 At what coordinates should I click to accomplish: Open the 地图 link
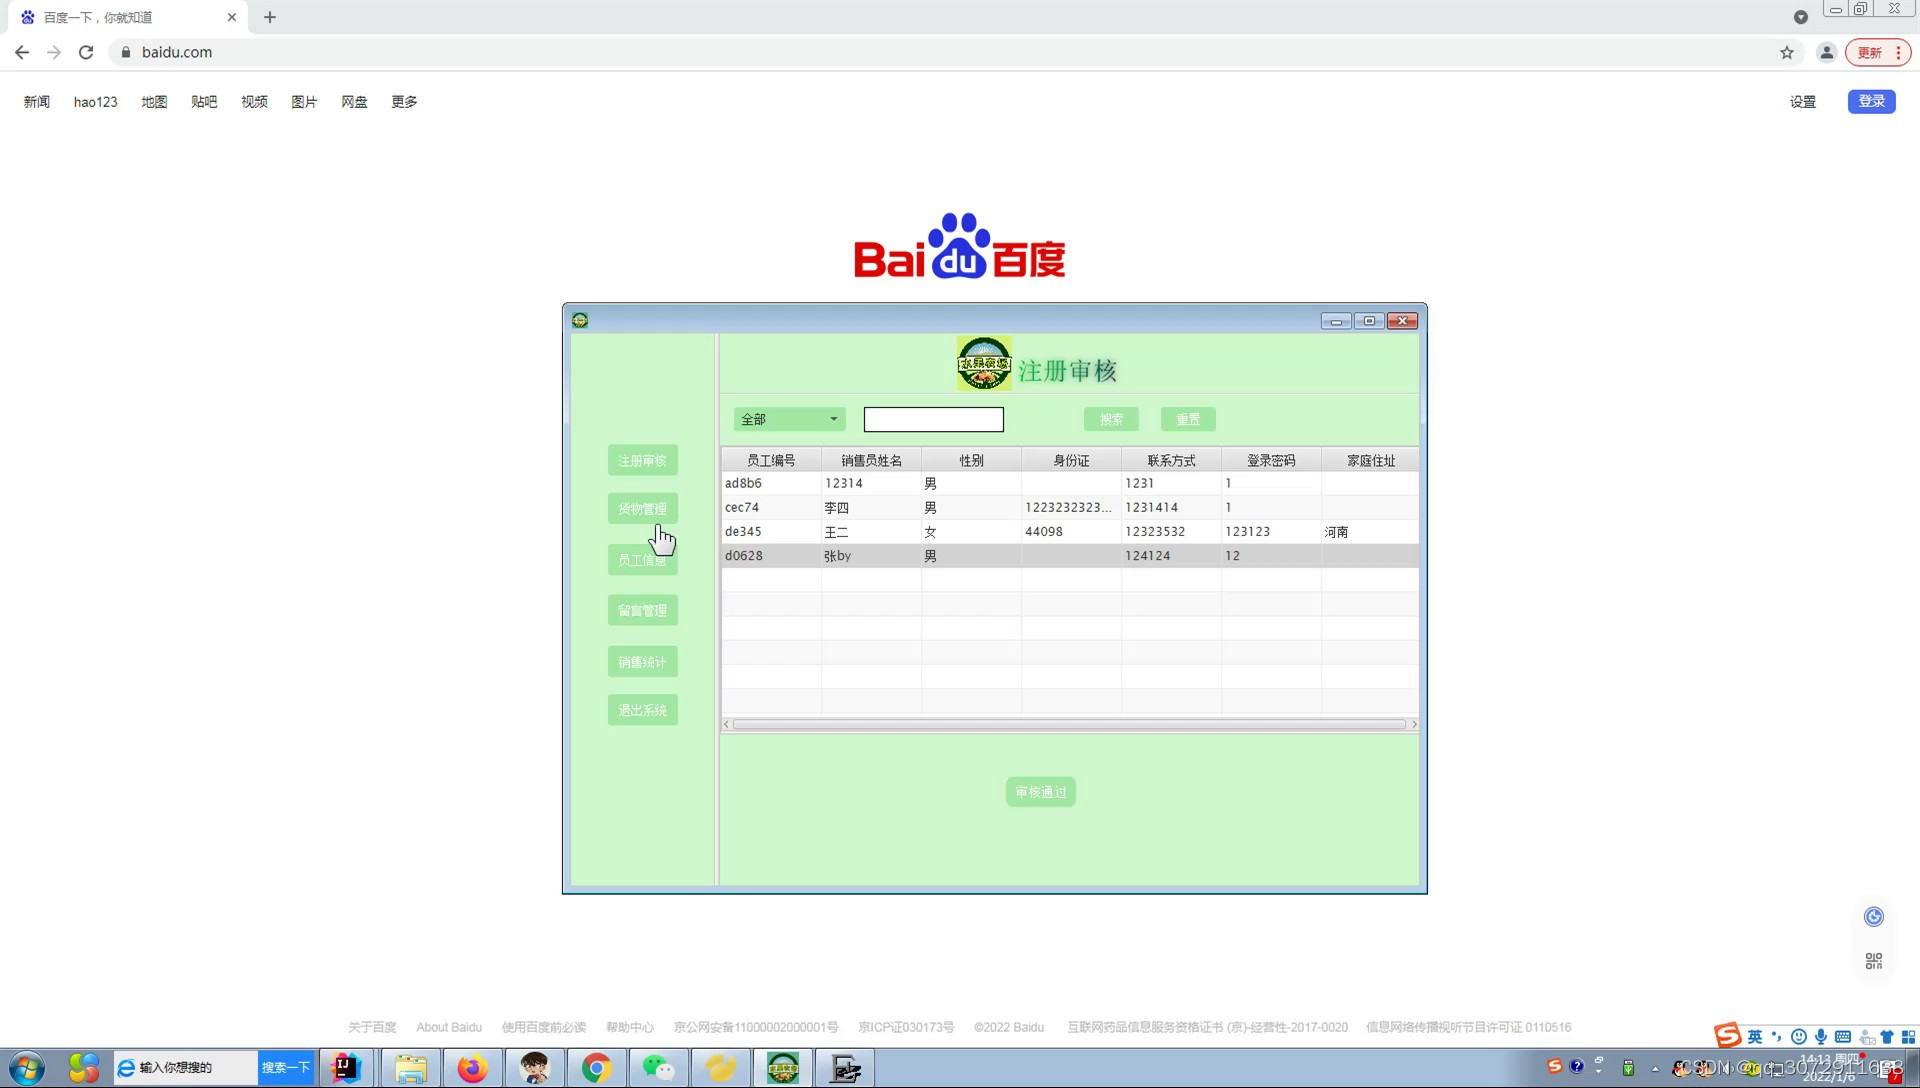click(154, 101)
